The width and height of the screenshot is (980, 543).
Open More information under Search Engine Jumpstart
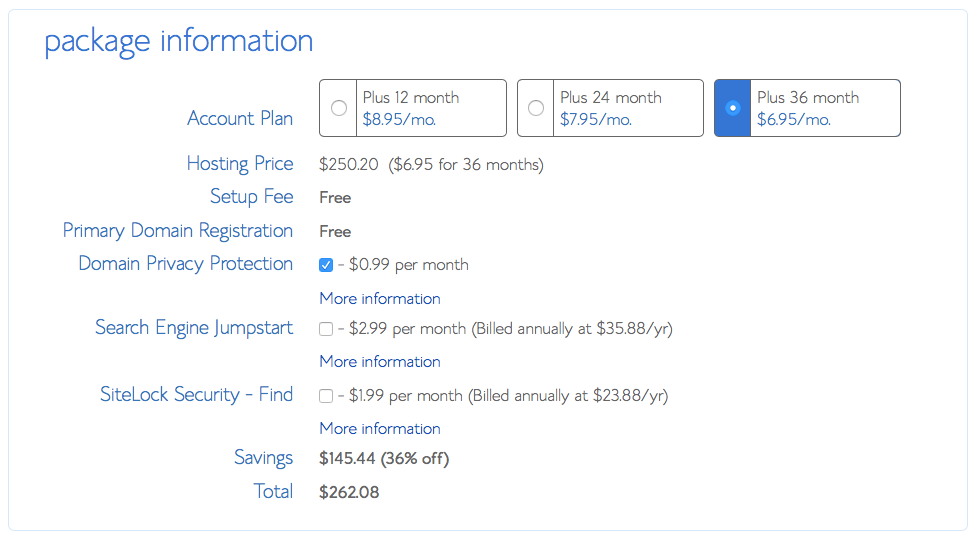point(380,362)
